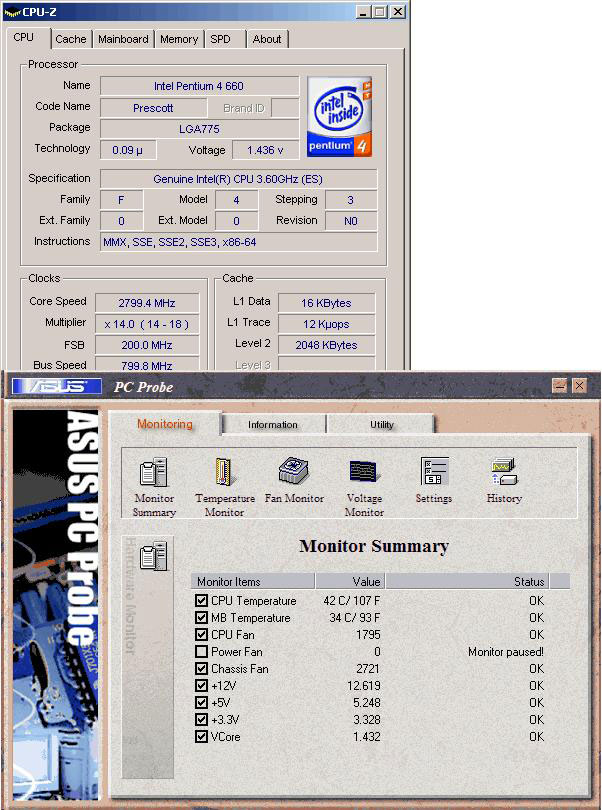602x810 pixels.
Task: Click the Multiplier value x 14.0 (14 - 18)
Action: coord(147,324)
